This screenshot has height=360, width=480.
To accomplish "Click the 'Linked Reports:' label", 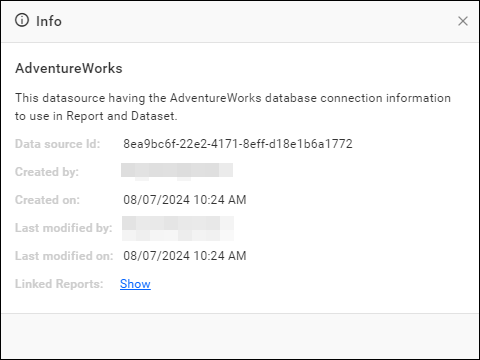I will [x=59, y=284].
